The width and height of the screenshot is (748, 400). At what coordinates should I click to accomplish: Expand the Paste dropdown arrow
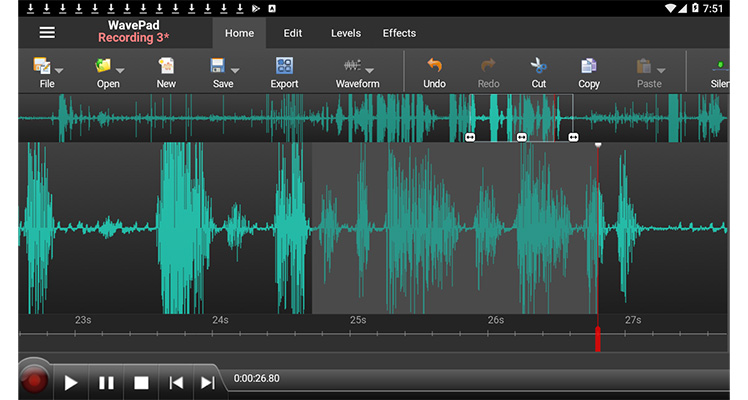coord(661,71)
